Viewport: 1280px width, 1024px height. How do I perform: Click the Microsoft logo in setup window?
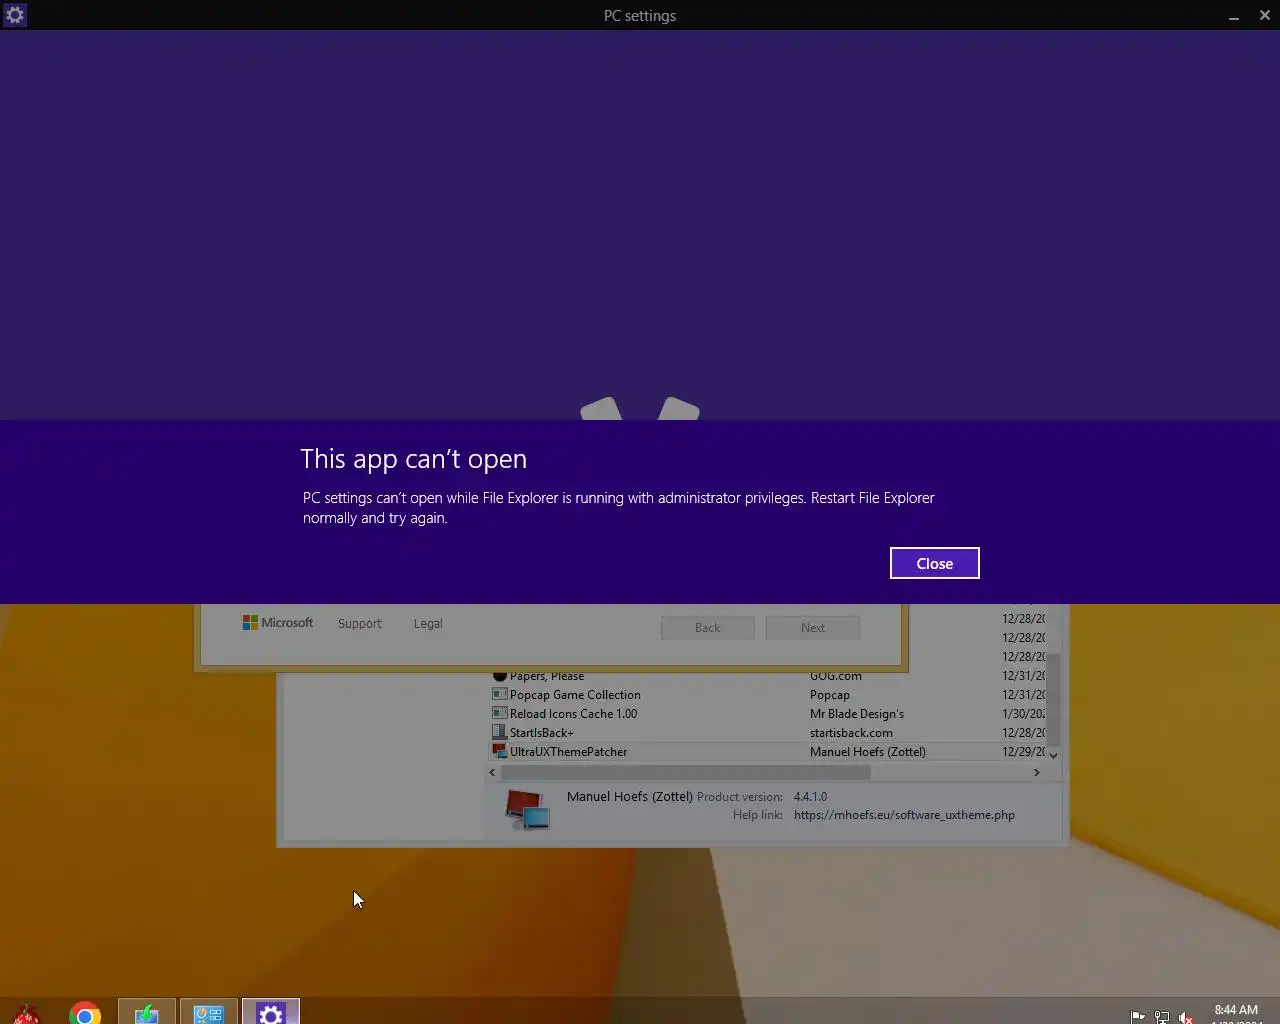278,622
